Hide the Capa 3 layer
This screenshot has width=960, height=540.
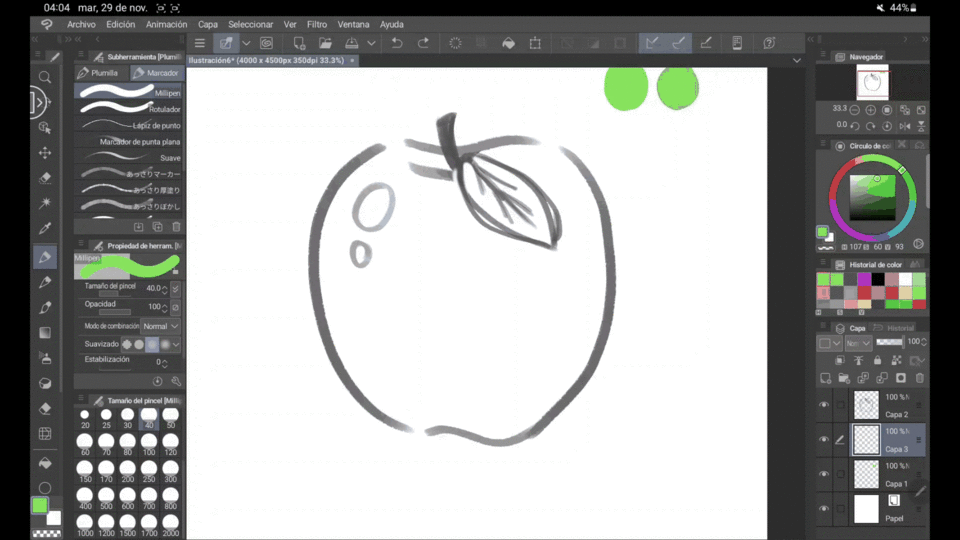pos(824,439)
